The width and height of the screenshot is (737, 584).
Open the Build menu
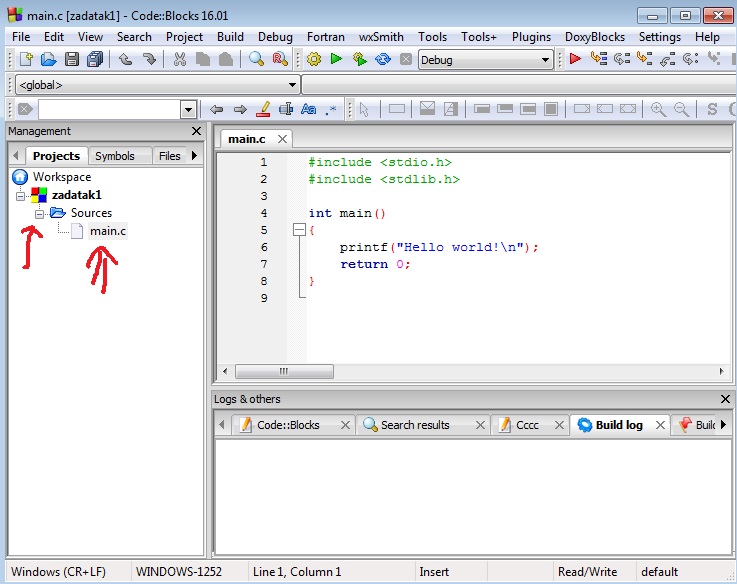click(x=230, y=37)
